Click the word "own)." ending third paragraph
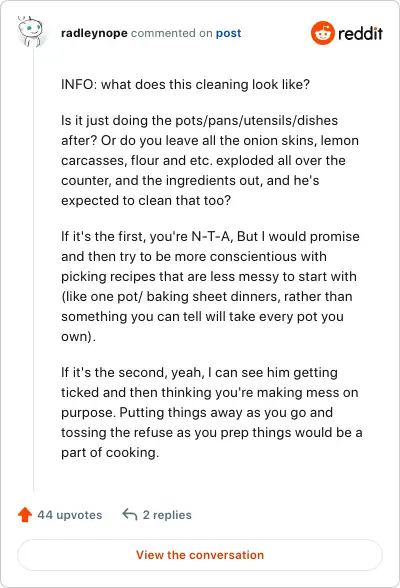 pos(78,336)
